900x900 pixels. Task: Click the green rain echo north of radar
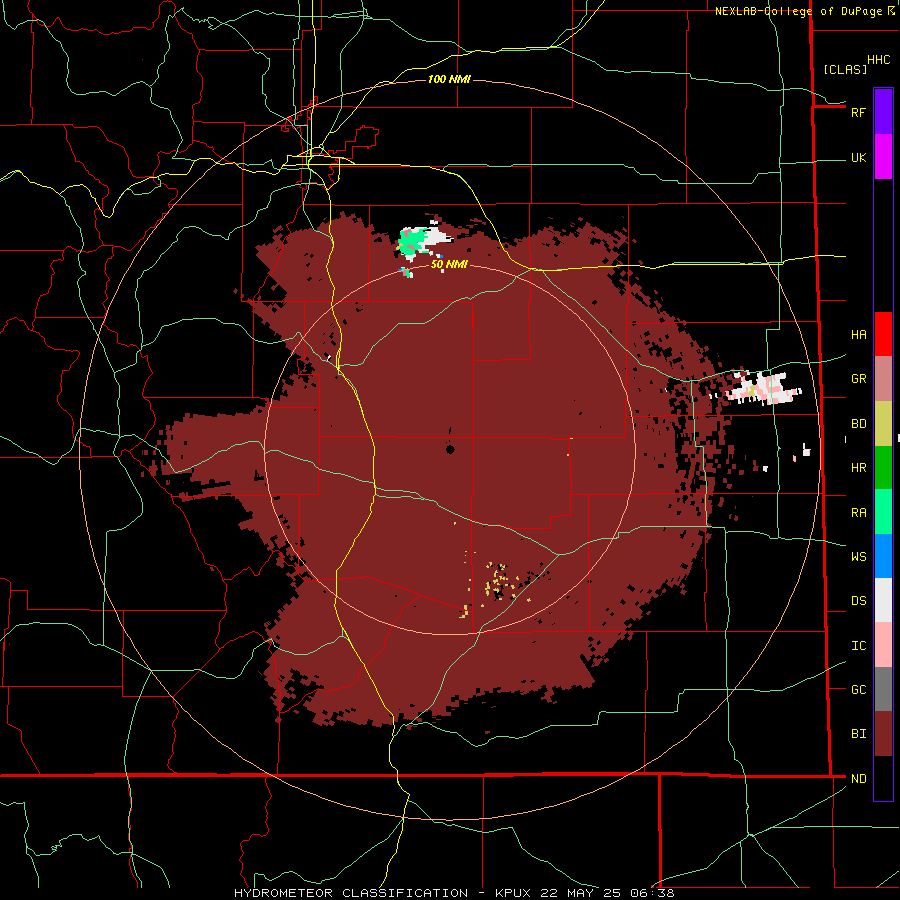[x=413, y=242]
